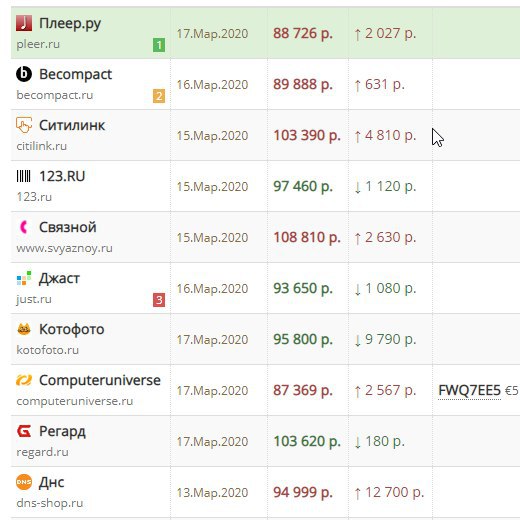This screenshot has height=520, width=520.
Task: Click the price change ↑ 4 810 р.
Action: [x=385, y=136]
